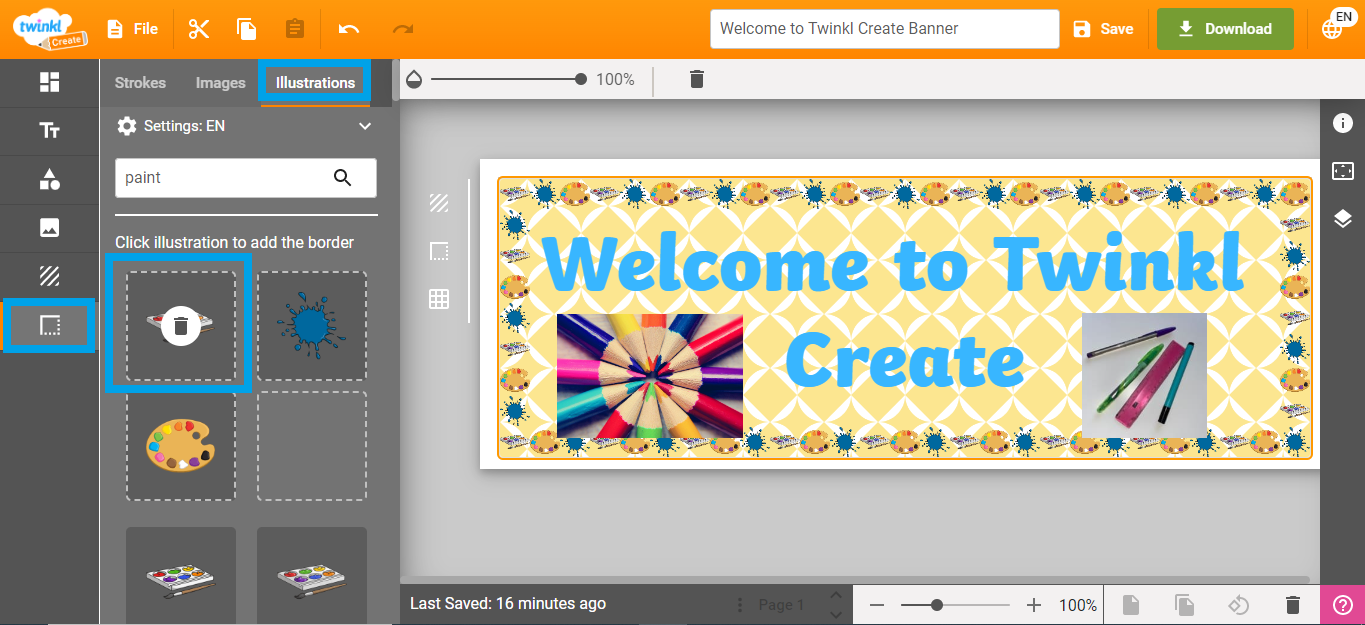
Task: Click the Save button
Action: pos(1103,28)
